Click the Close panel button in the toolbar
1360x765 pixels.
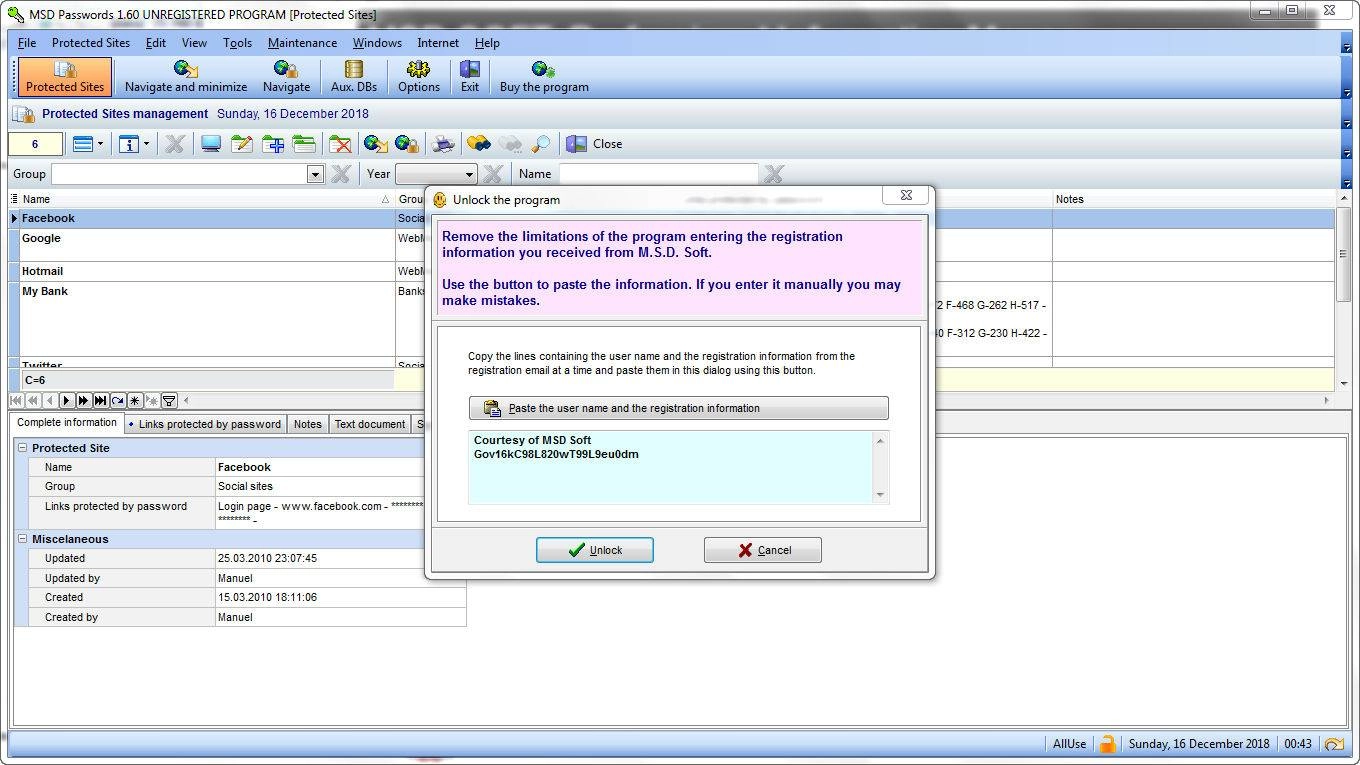tap(594, 144)
